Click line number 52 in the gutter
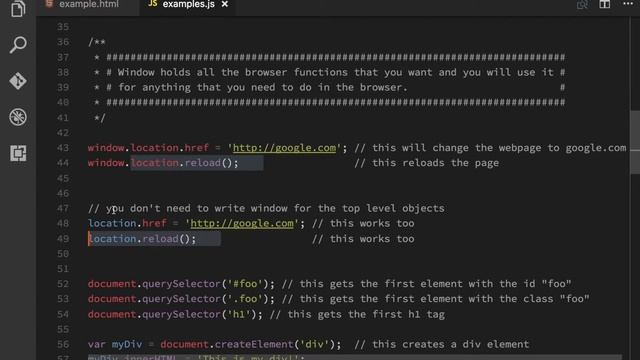 pyautogui.click(x=63, y=284)
